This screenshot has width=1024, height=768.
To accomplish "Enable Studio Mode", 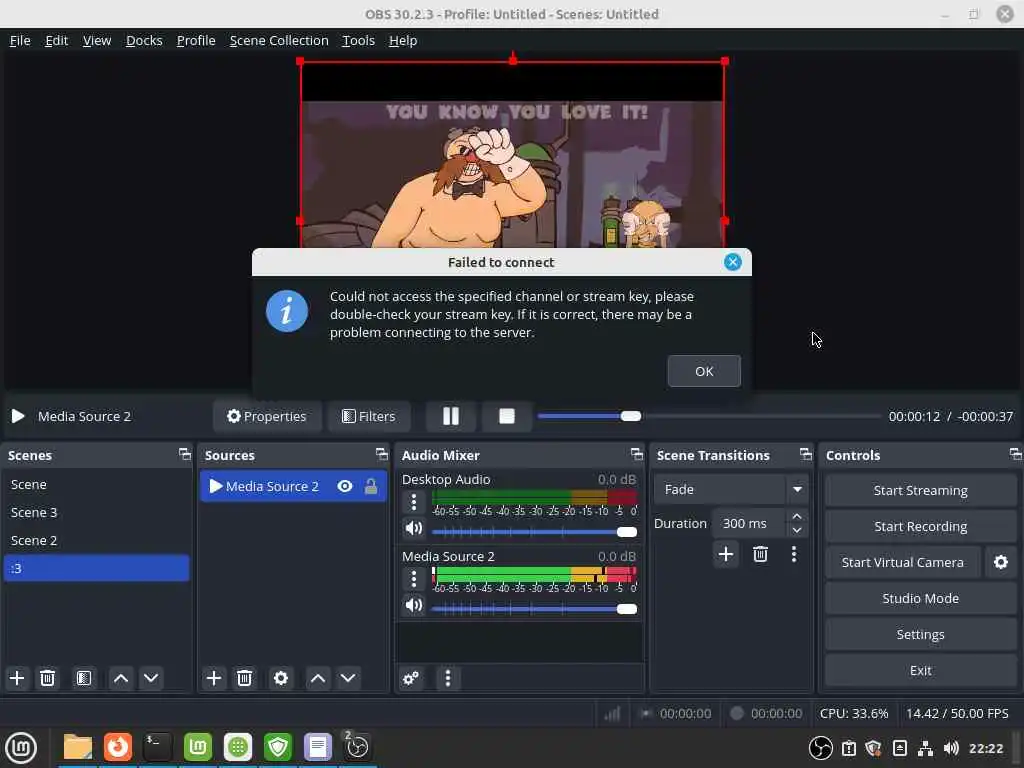I will pos(920,598).
